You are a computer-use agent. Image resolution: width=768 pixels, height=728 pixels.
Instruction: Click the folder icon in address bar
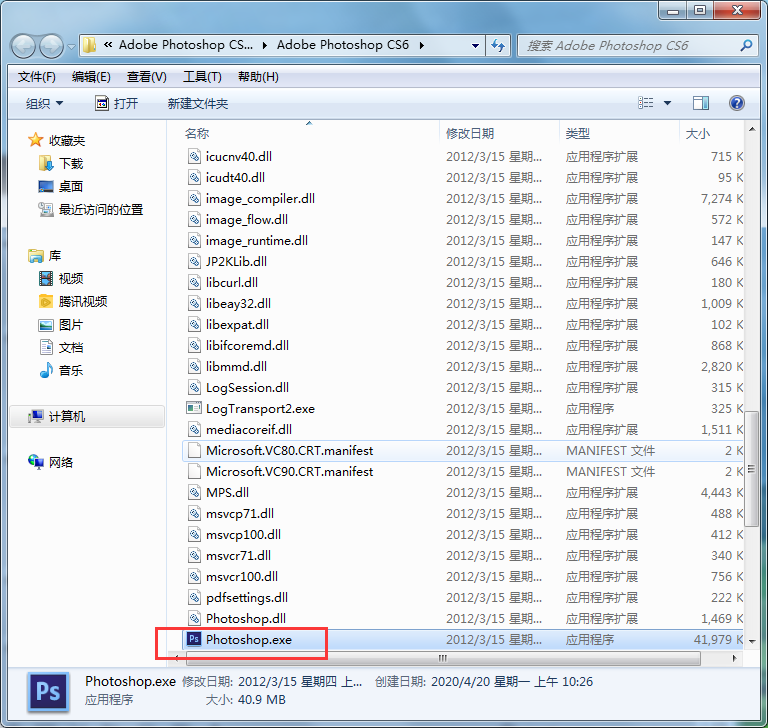click(x=89, y=46)
